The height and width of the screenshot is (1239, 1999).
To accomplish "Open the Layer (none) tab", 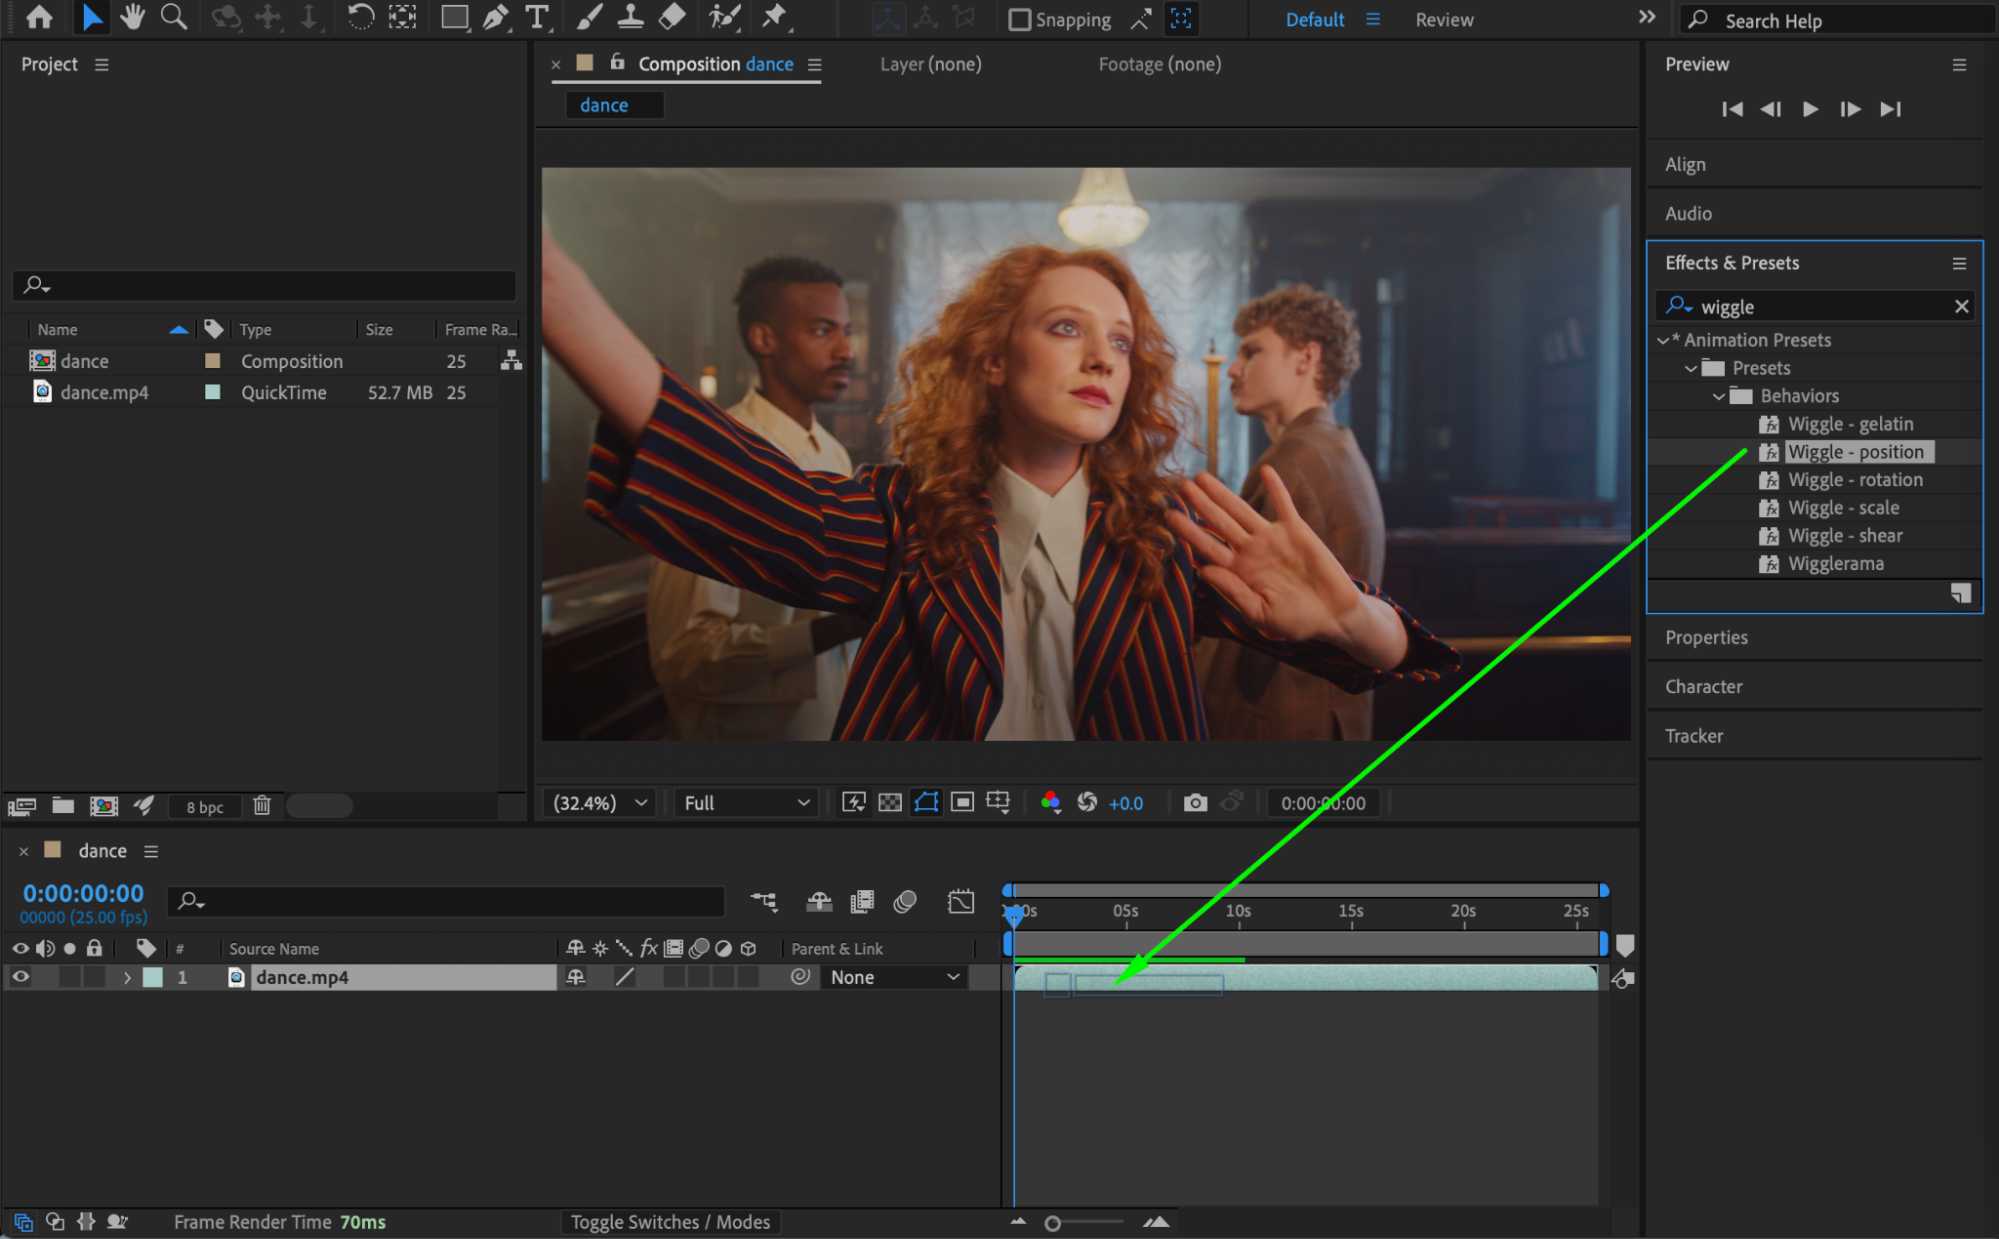I will point(930,64).
